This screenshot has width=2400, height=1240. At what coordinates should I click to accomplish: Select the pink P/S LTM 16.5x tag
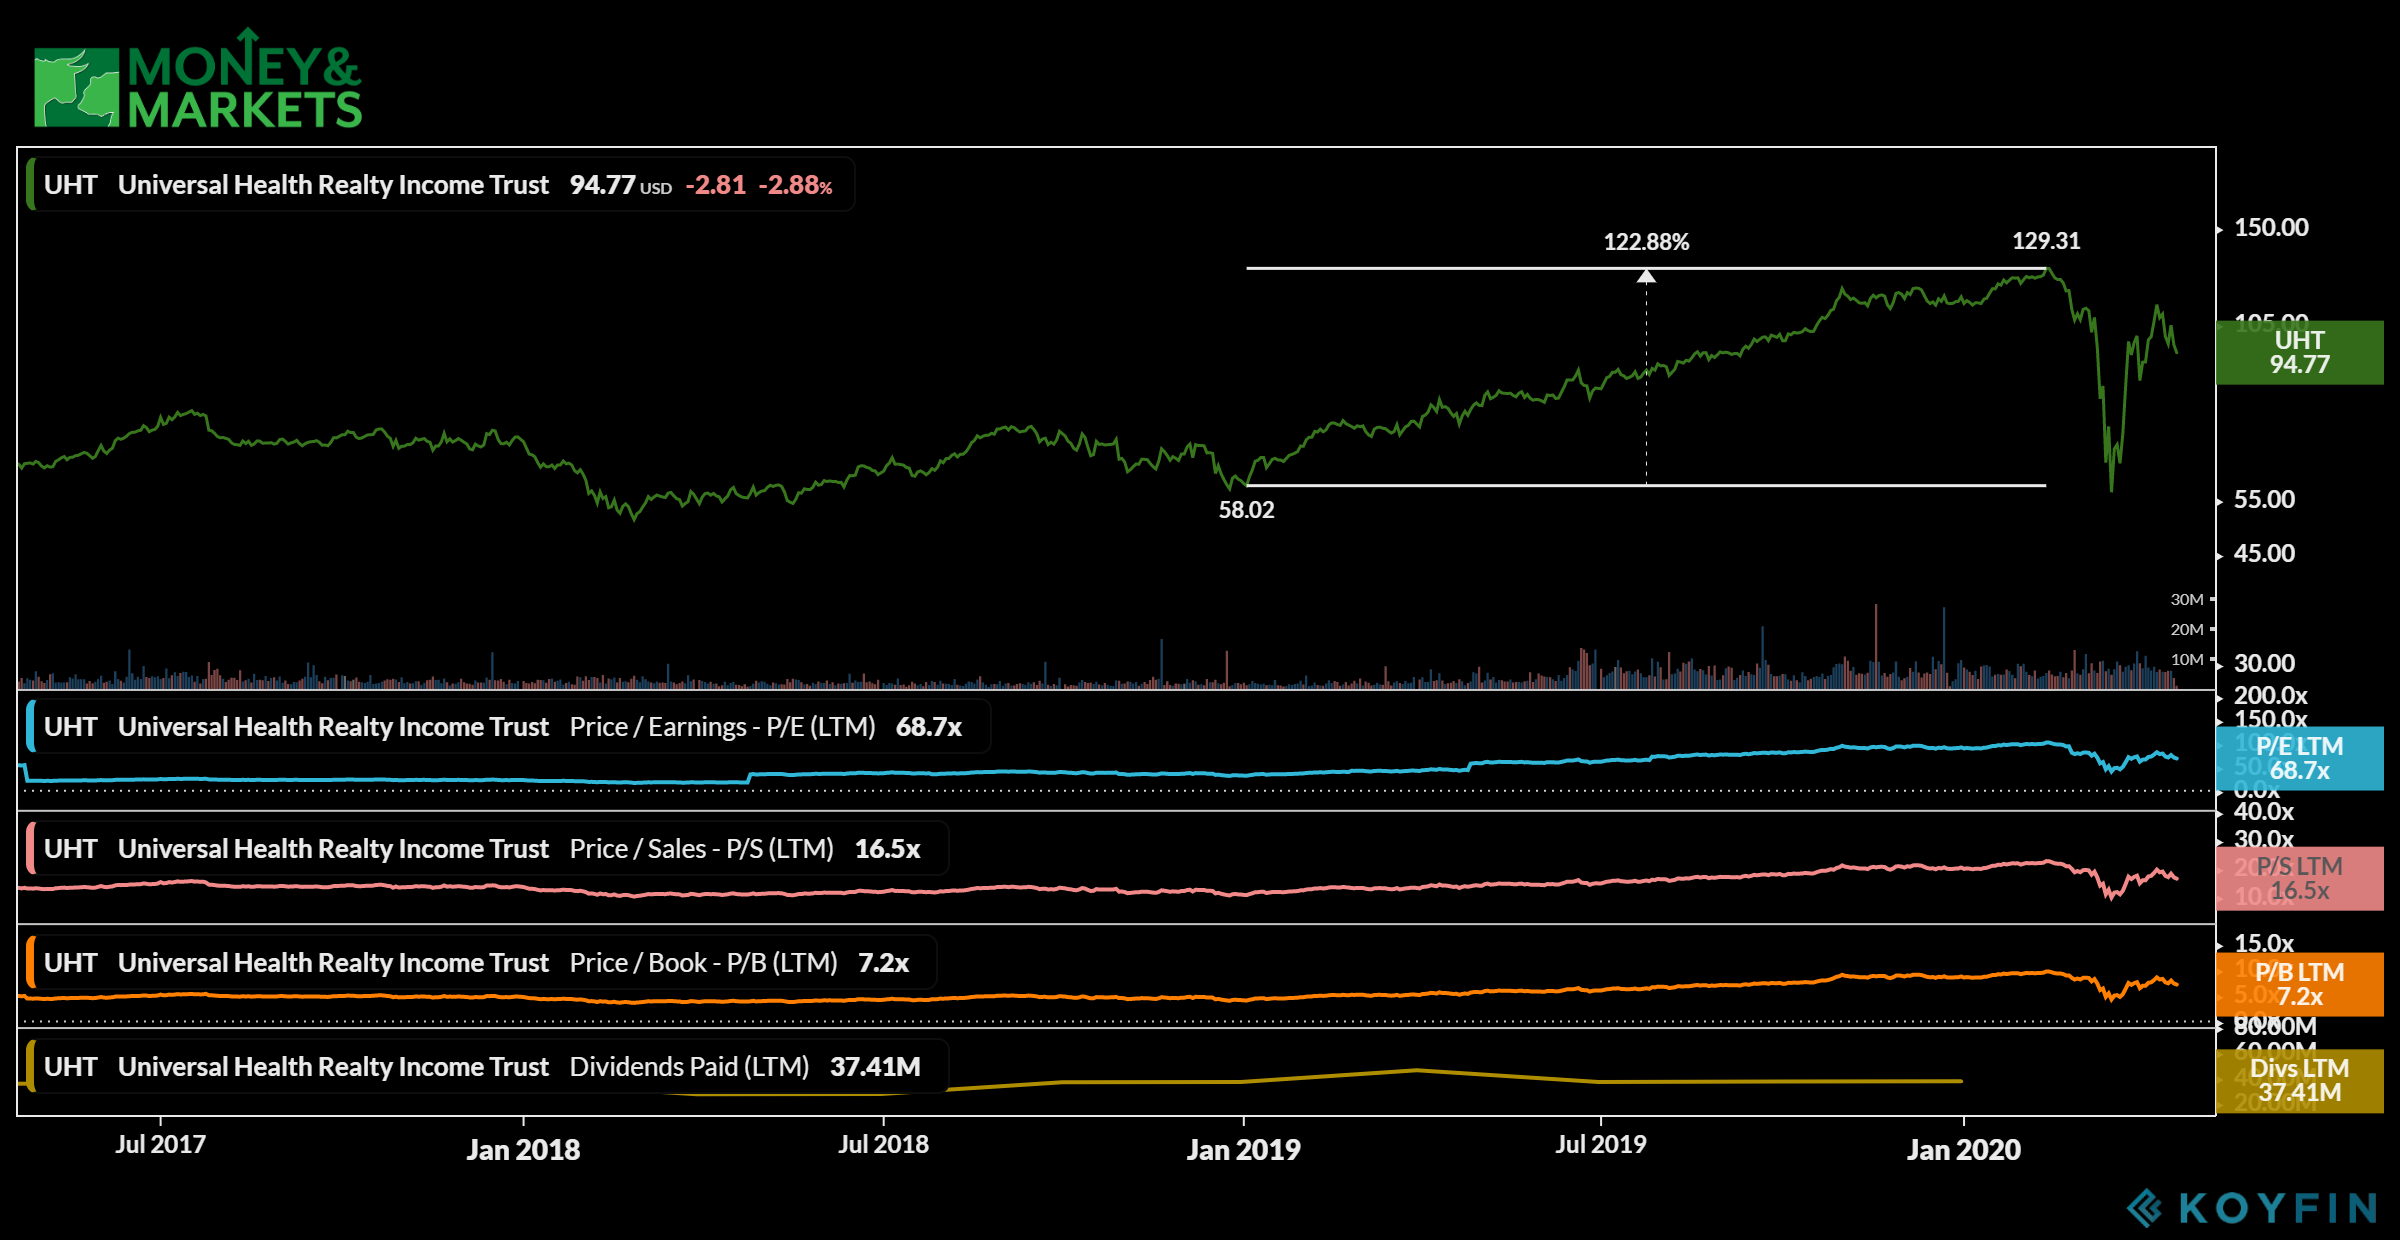coord(2299,878)
